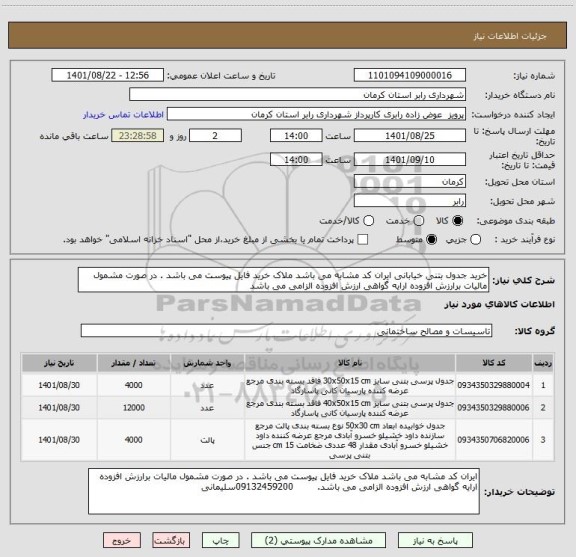
Task: Click the delivery province field کرمان
Action: 410,182
